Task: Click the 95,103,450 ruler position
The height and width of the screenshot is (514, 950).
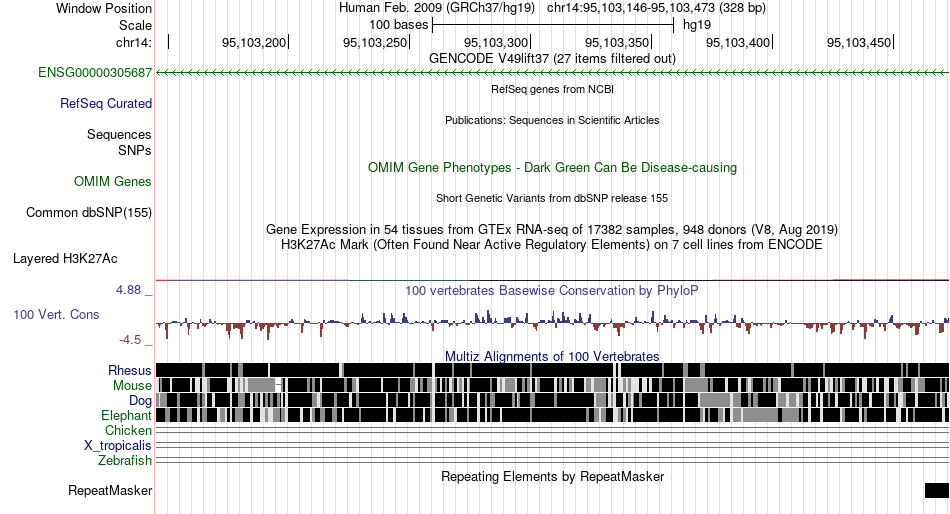Action: point(859,42)
